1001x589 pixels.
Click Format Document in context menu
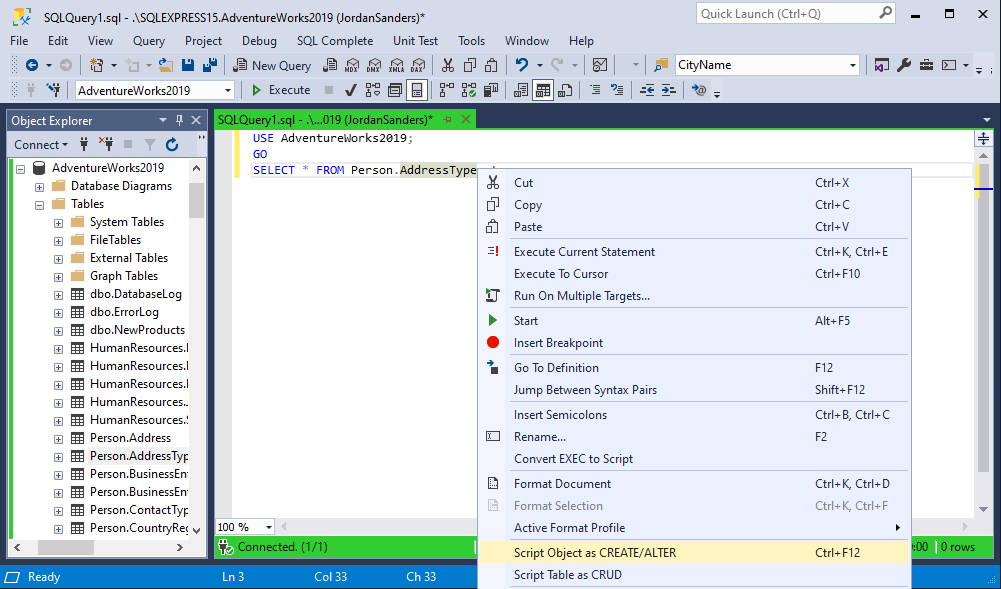tap(693, 484)
